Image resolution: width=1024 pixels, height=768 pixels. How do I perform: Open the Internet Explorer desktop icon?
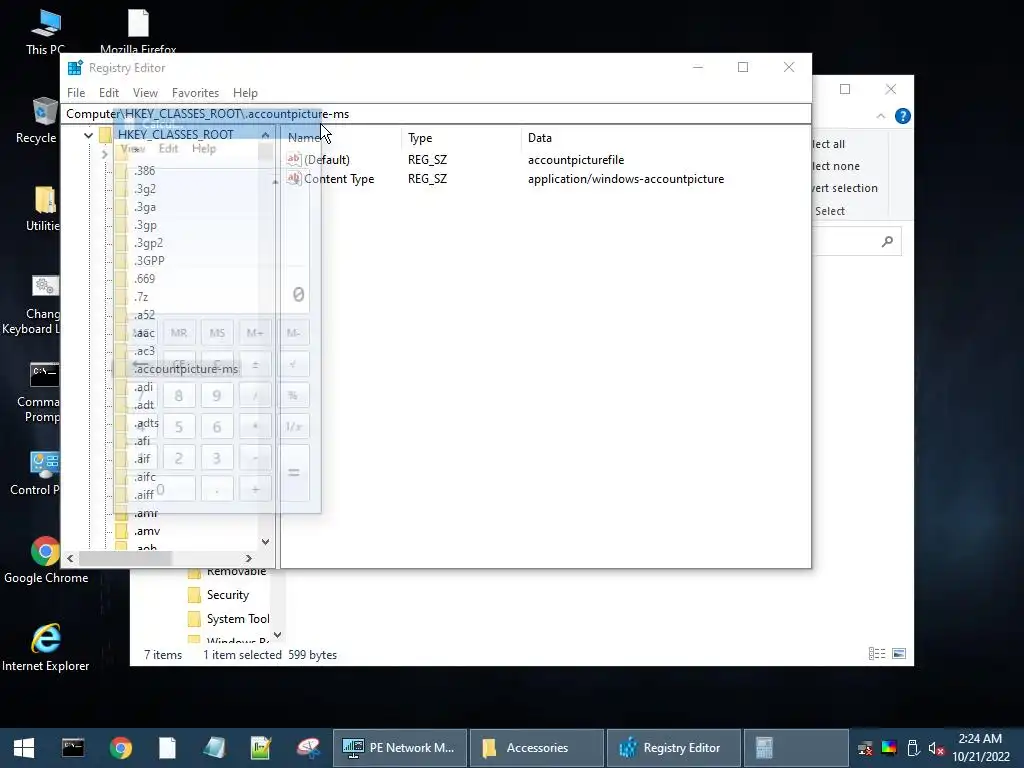(x=46, y=647)
